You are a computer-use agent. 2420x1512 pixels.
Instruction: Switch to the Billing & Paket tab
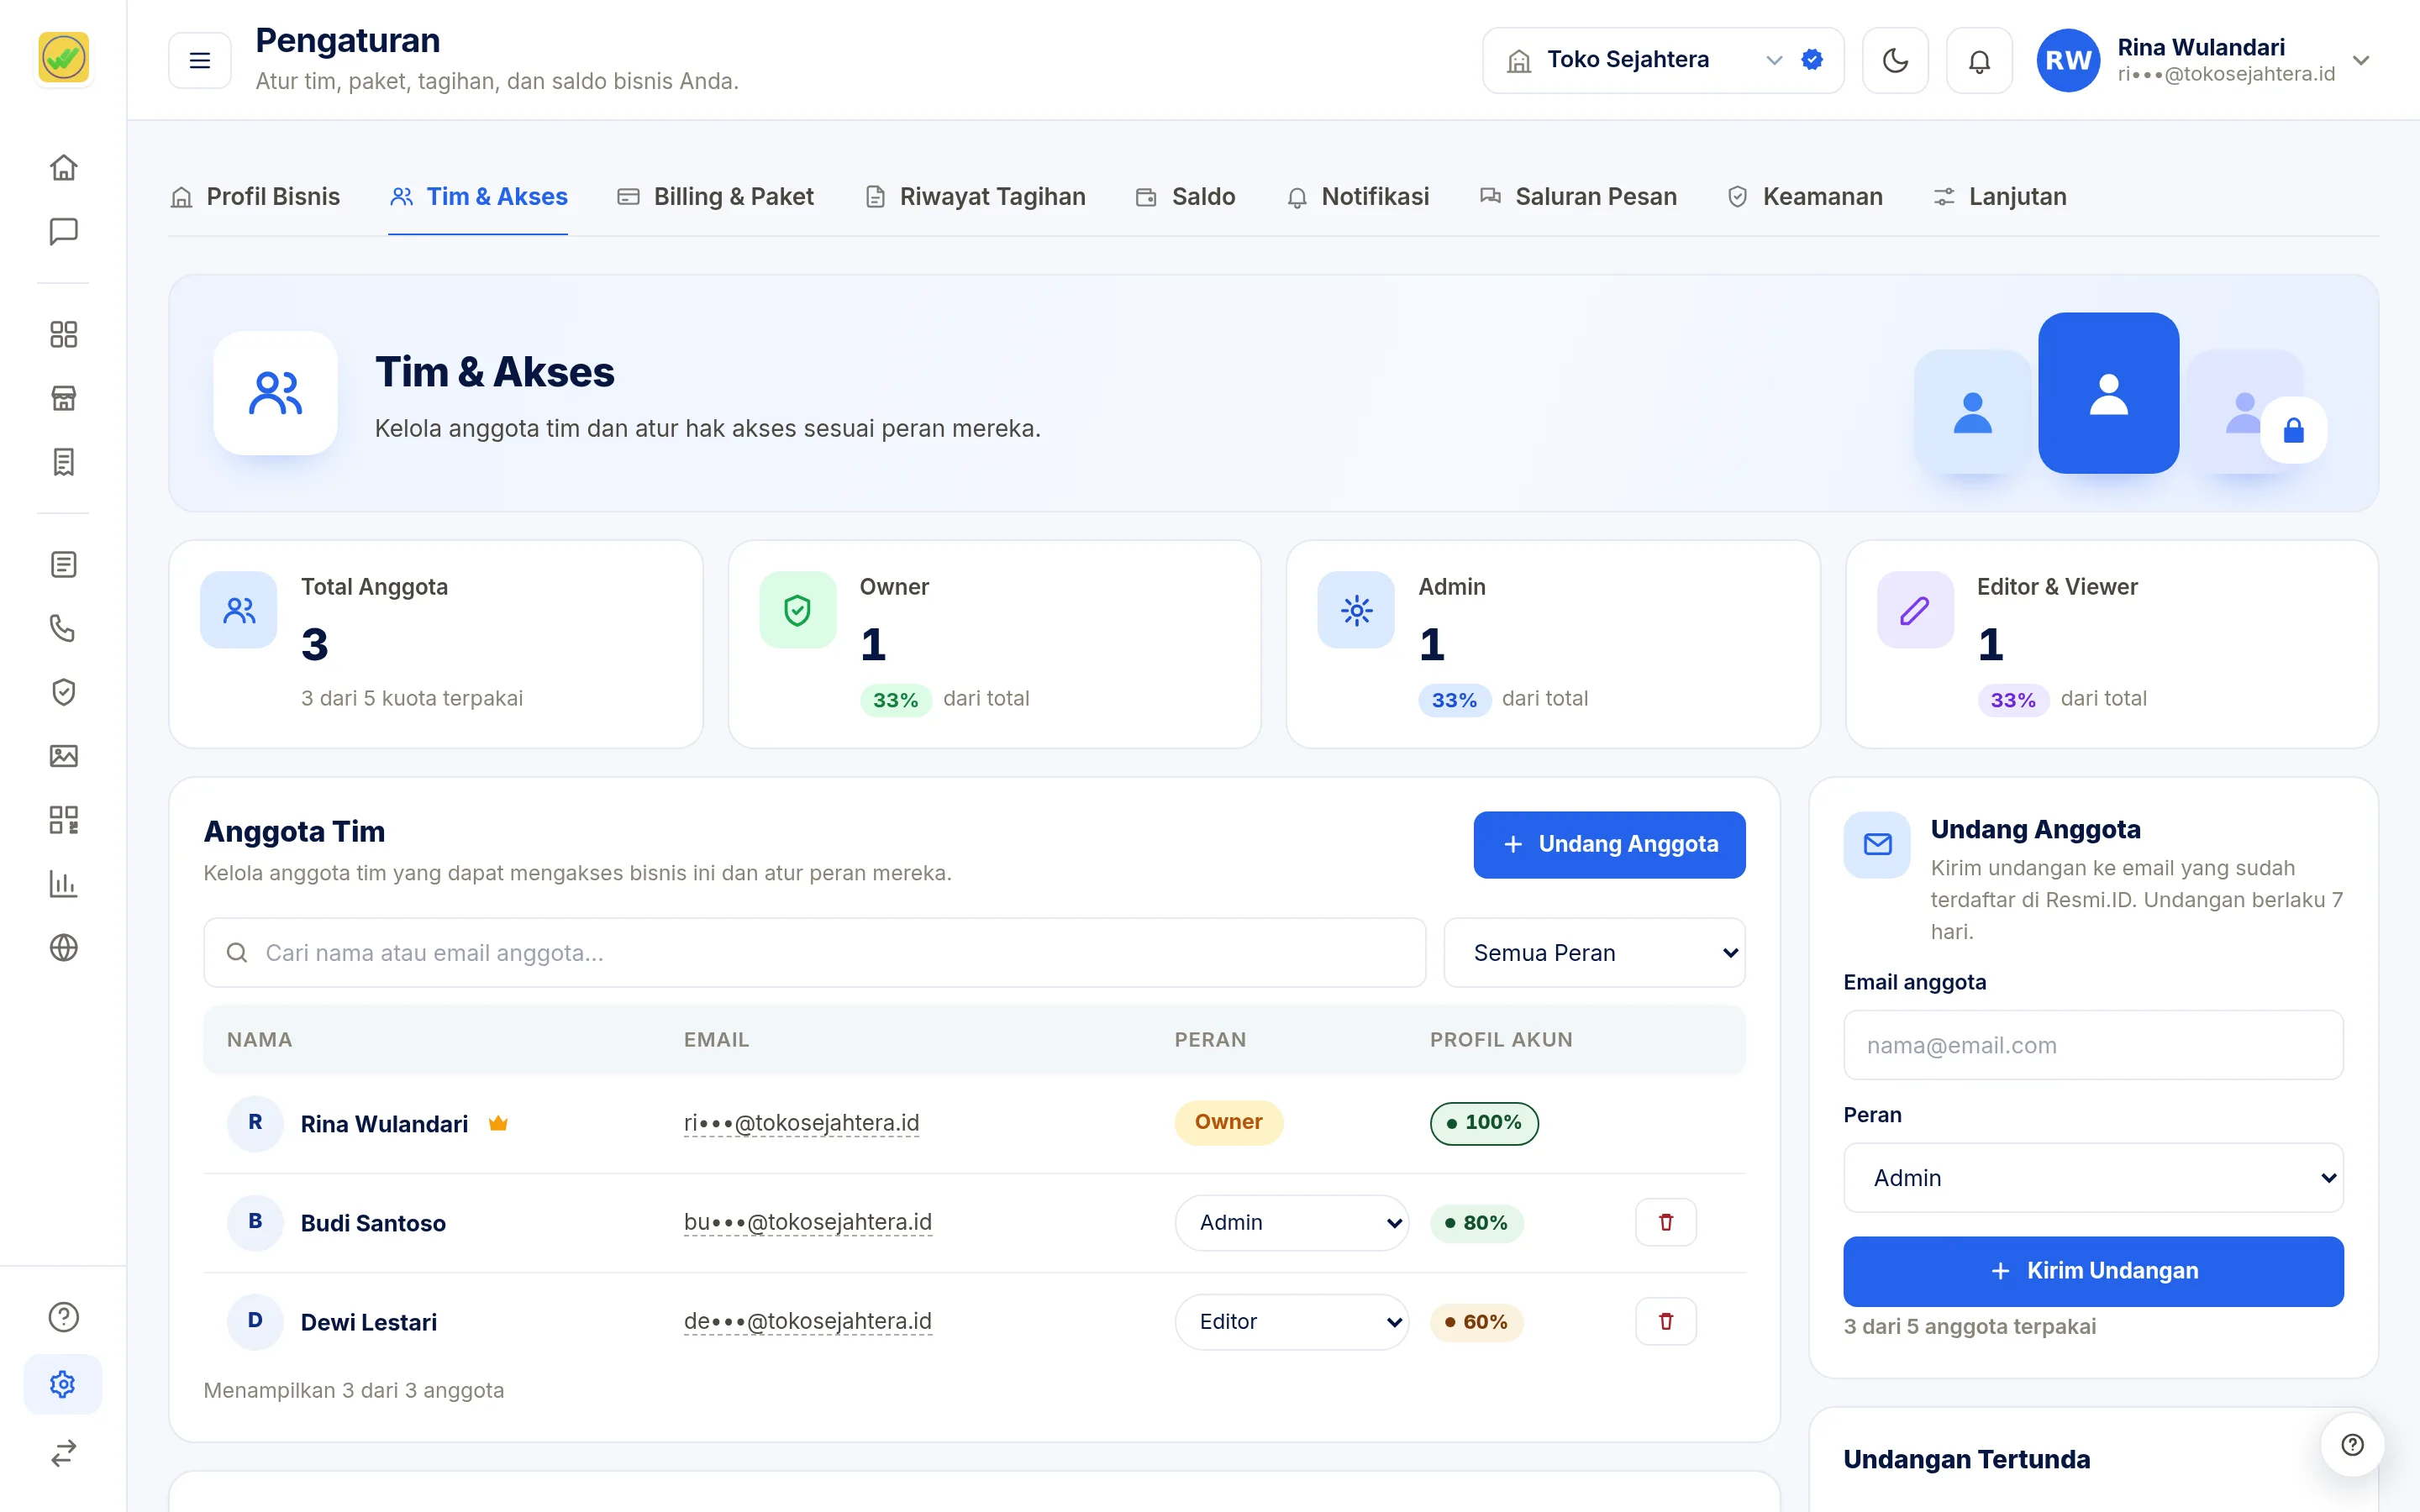[715, 197]
